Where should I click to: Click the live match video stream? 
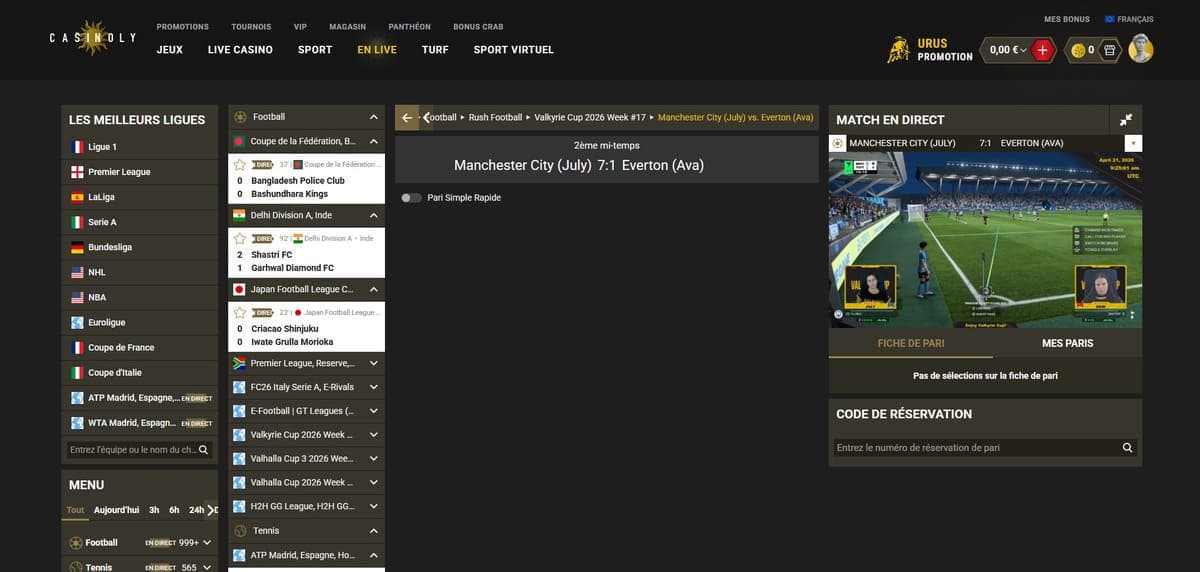pyautogui.click(x=985, y=240)
